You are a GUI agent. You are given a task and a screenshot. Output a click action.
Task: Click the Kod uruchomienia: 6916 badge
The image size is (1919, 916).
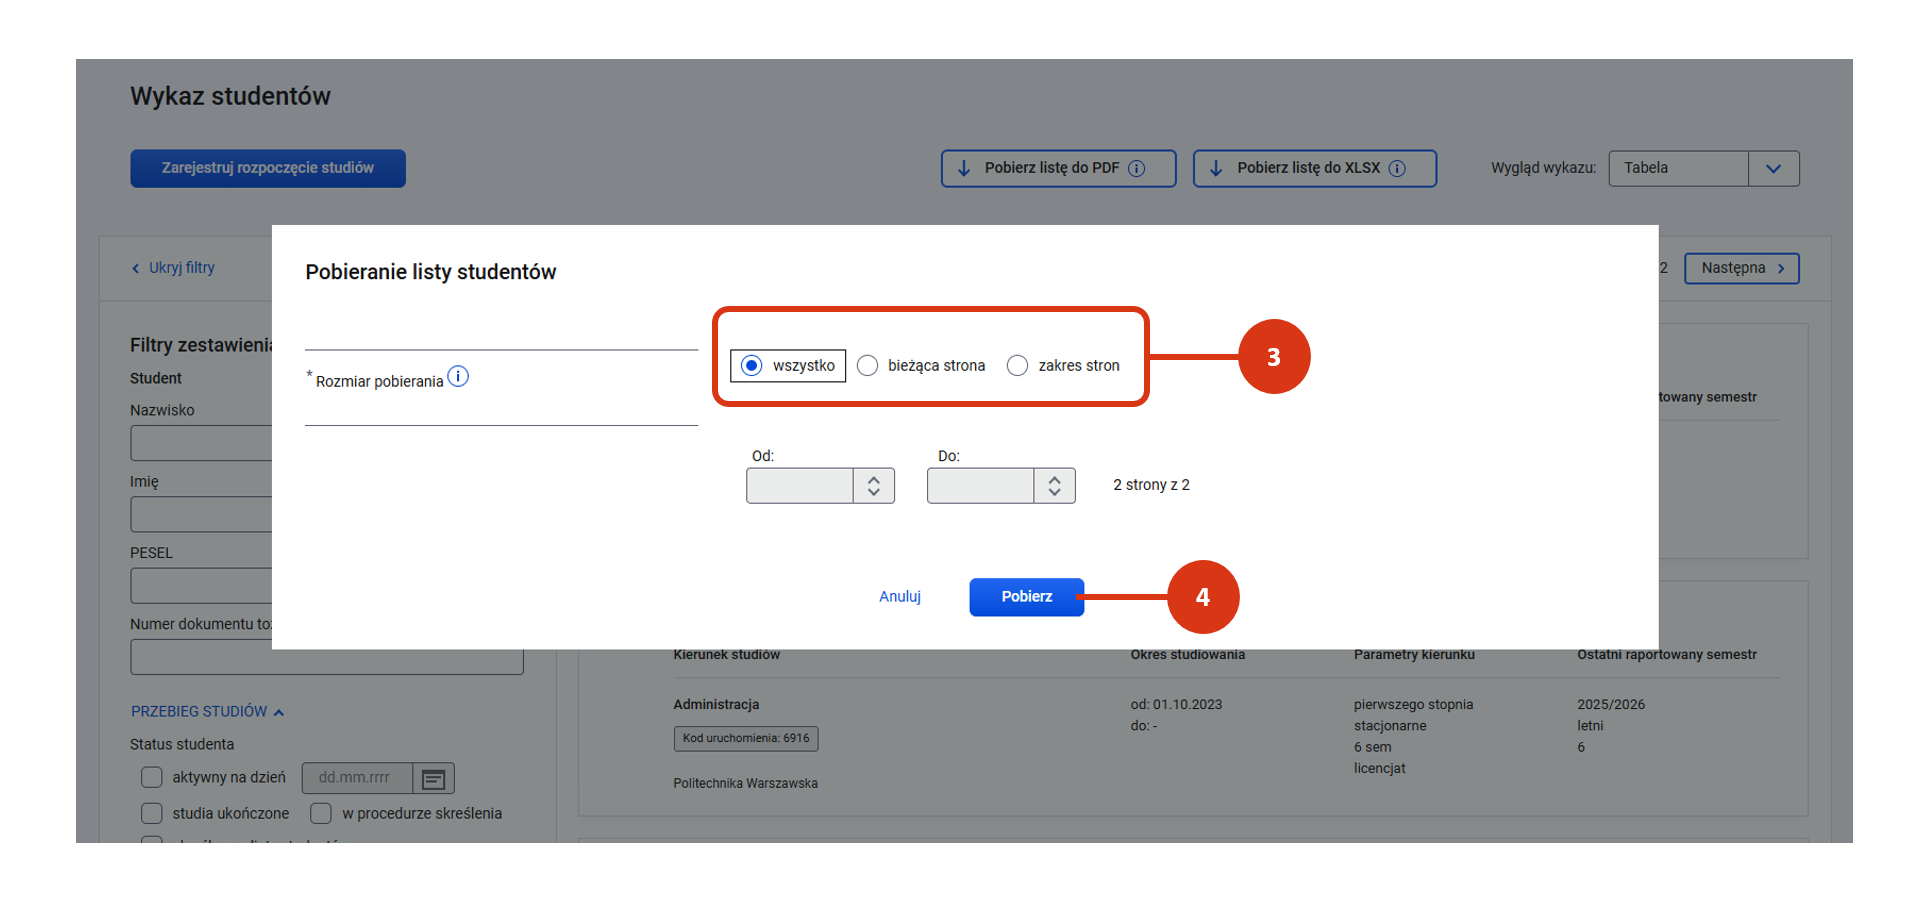[746, 738]
